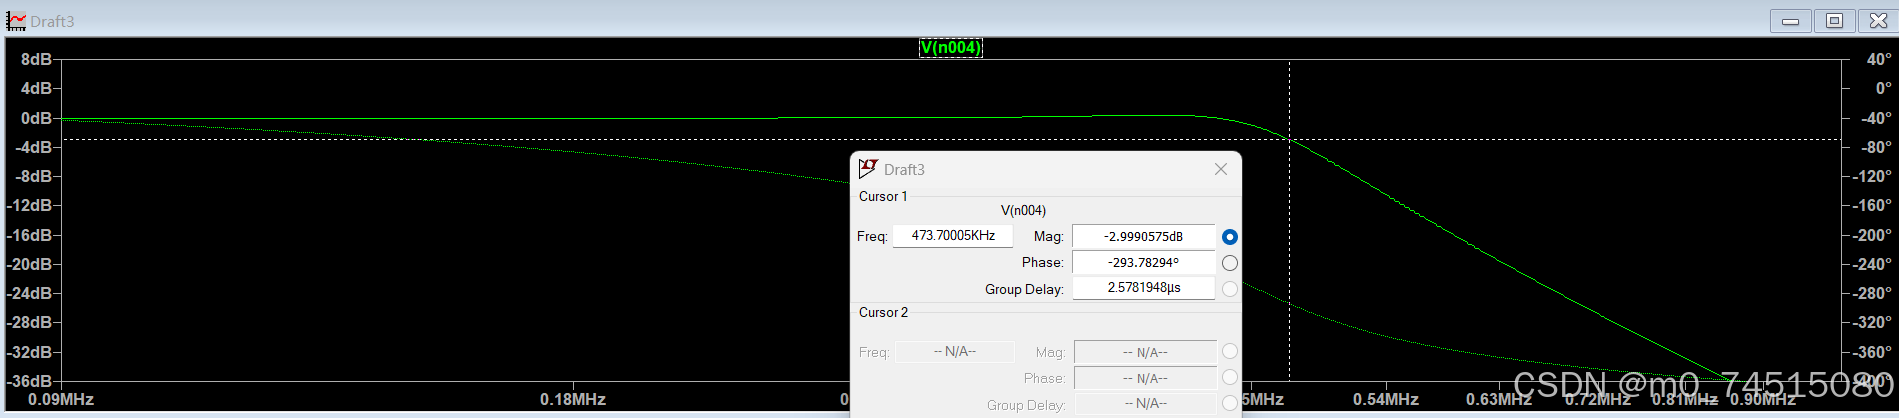Click the Cursor 1 group label

pos(883,196)
